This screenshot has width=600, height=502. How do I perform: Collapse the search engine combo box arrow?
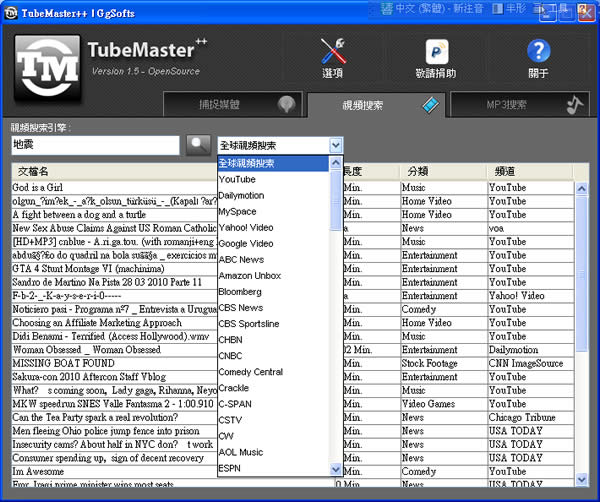(x=336, y=145)
